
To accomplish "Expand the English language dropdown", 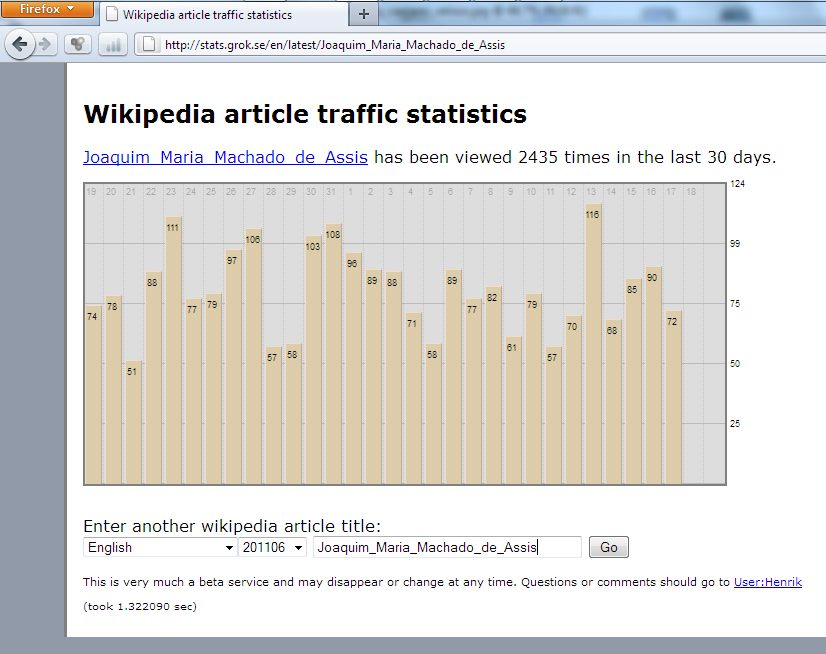I will (160, 547).
